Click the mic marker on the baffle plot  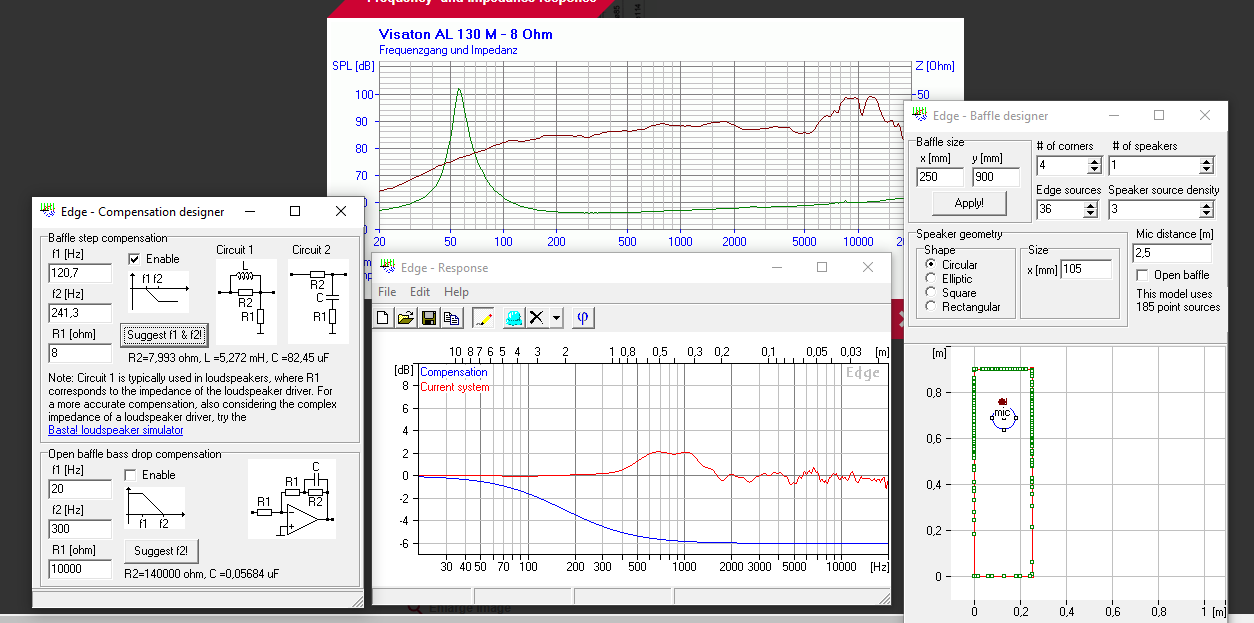coord(1003,413)
